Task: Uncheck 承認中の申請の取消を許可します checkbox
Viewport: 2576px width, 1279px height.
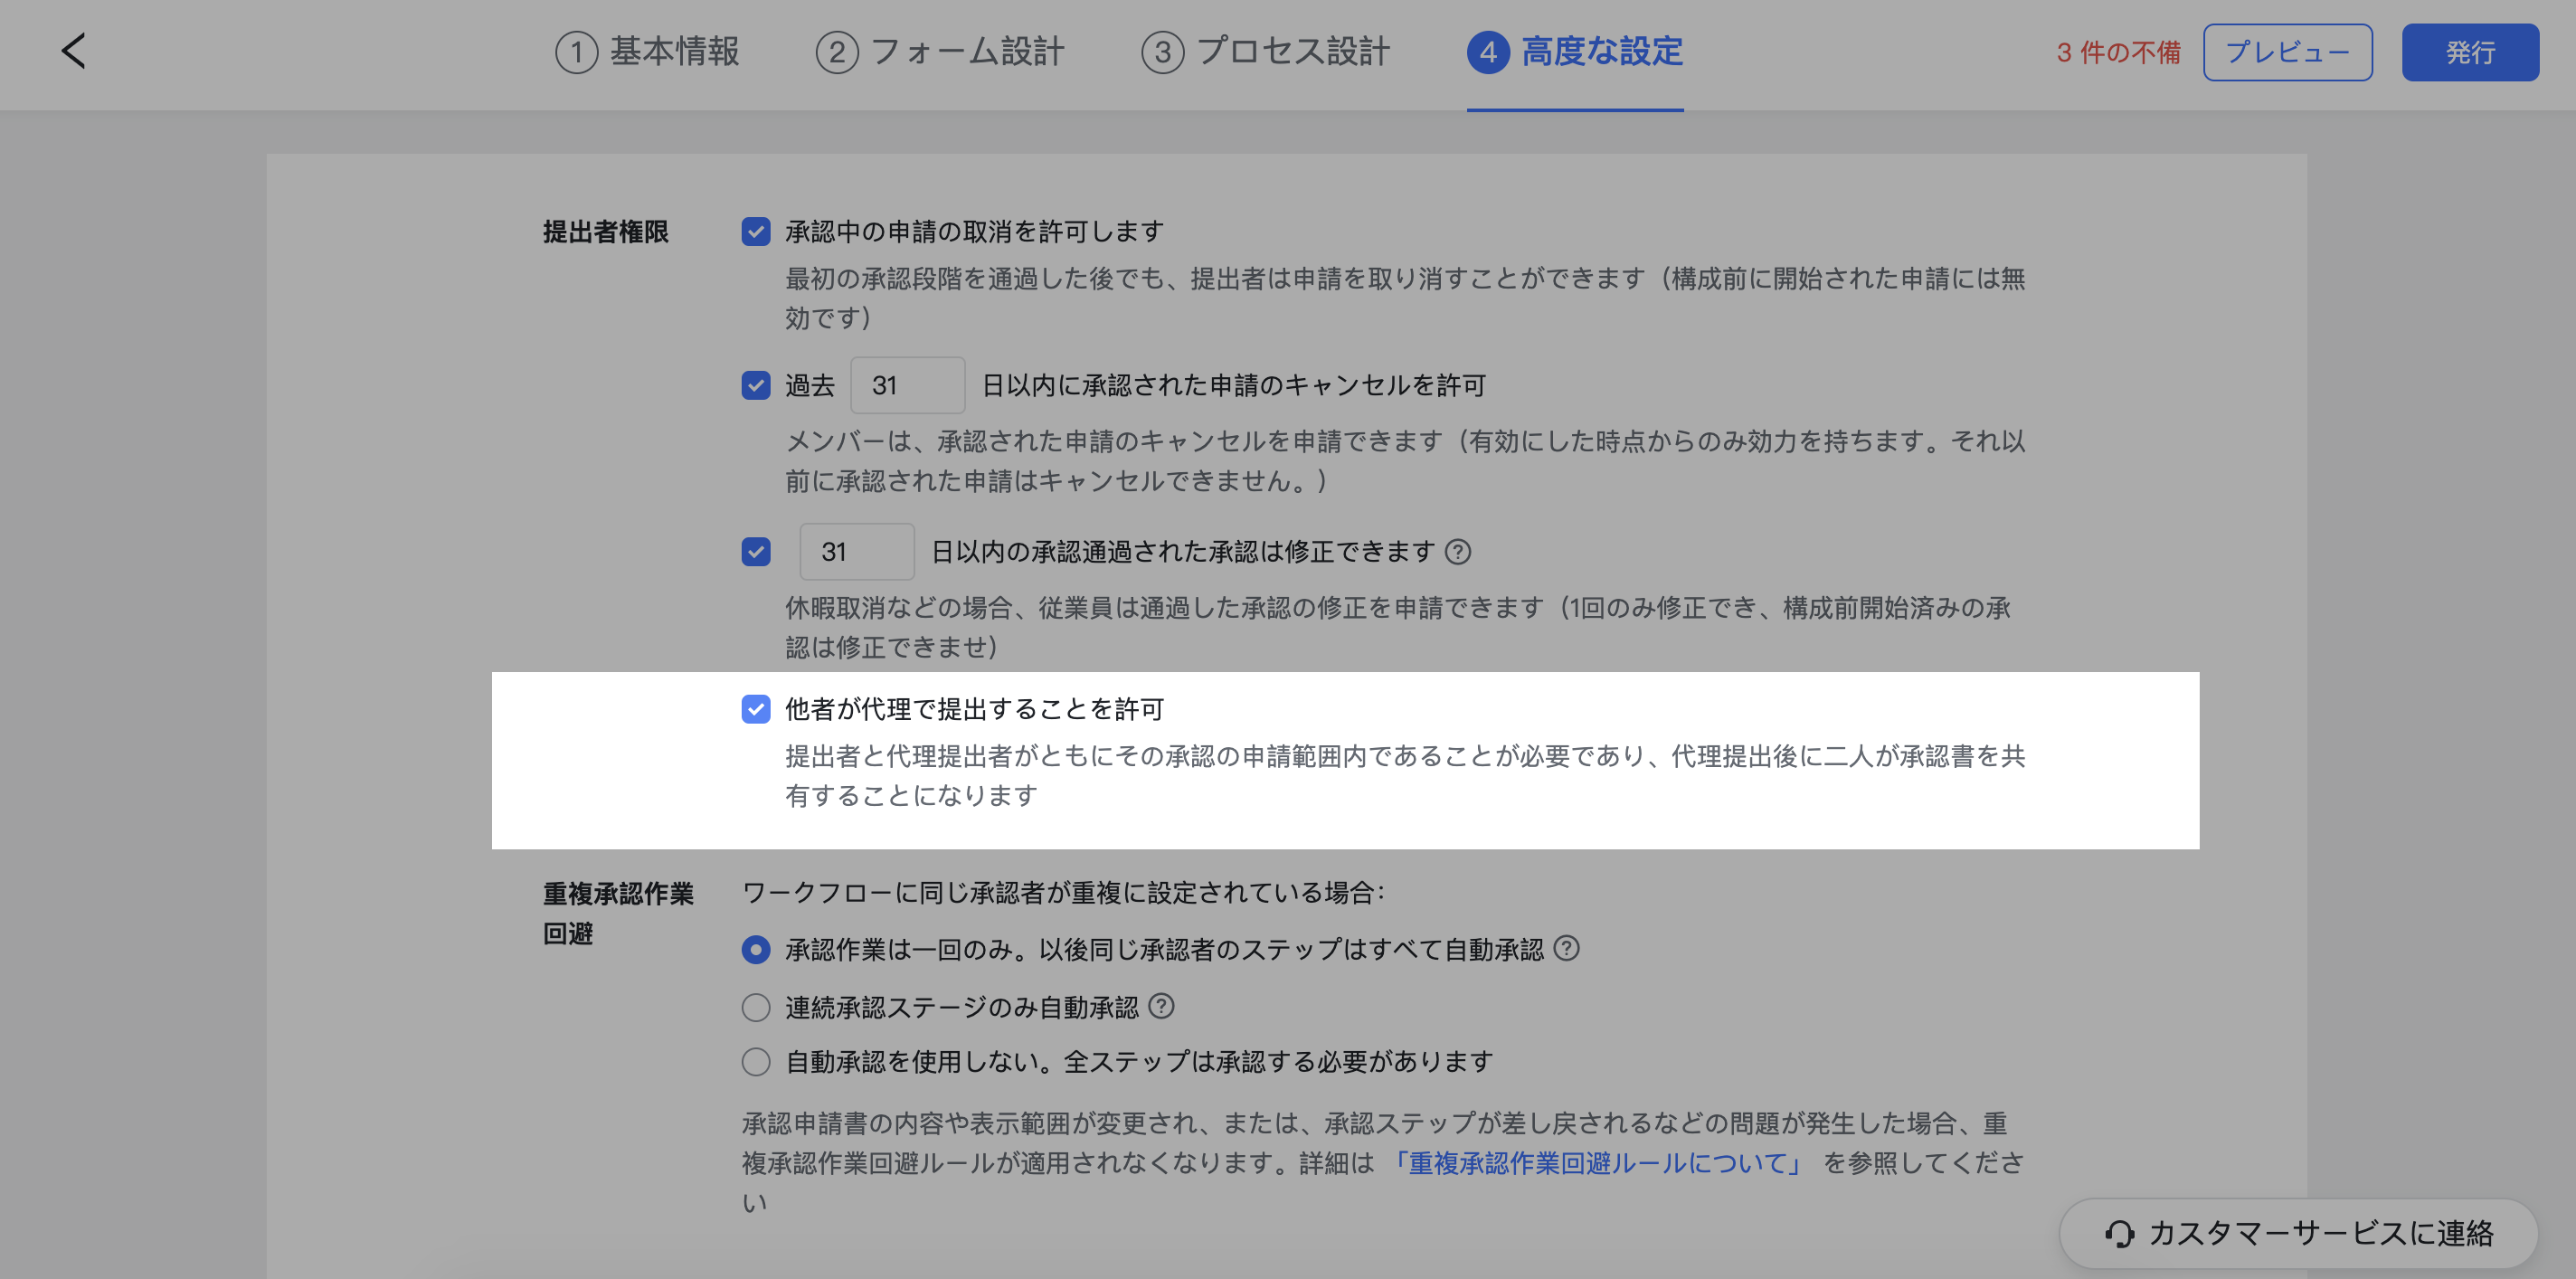Action: [x=756, y=231]
